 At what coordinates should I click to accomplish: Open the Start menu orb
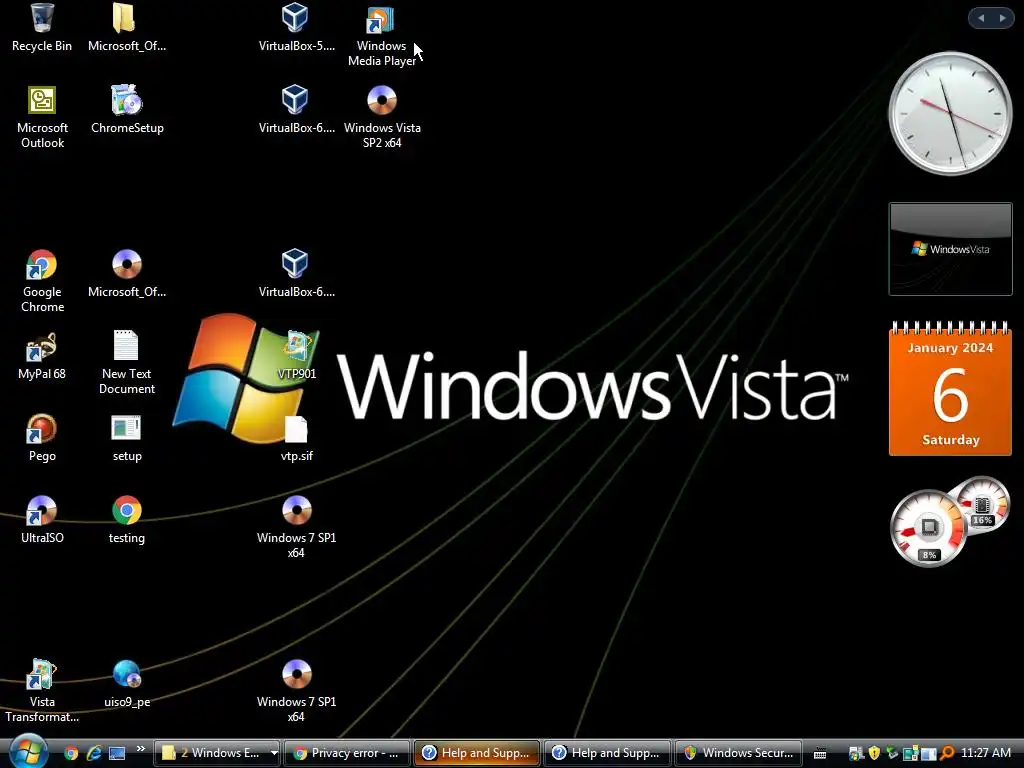tap(29, 752)
